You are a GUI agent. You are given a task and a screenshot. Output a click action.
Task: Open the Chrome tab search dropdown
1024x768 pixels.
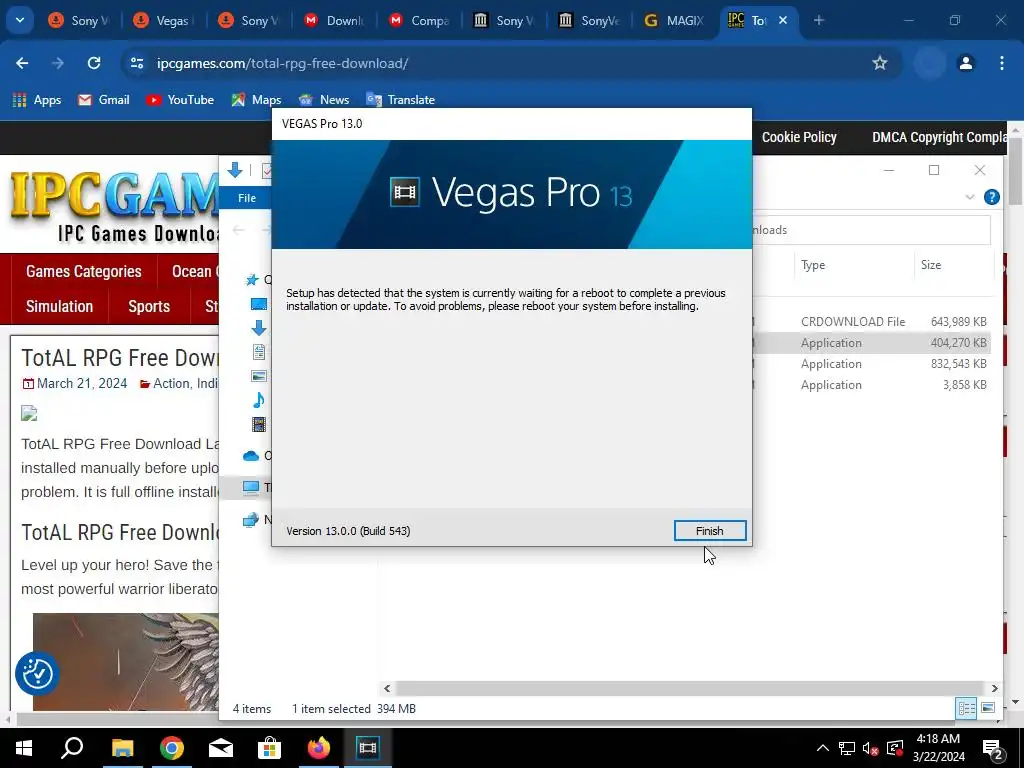(x=20, y=20)
